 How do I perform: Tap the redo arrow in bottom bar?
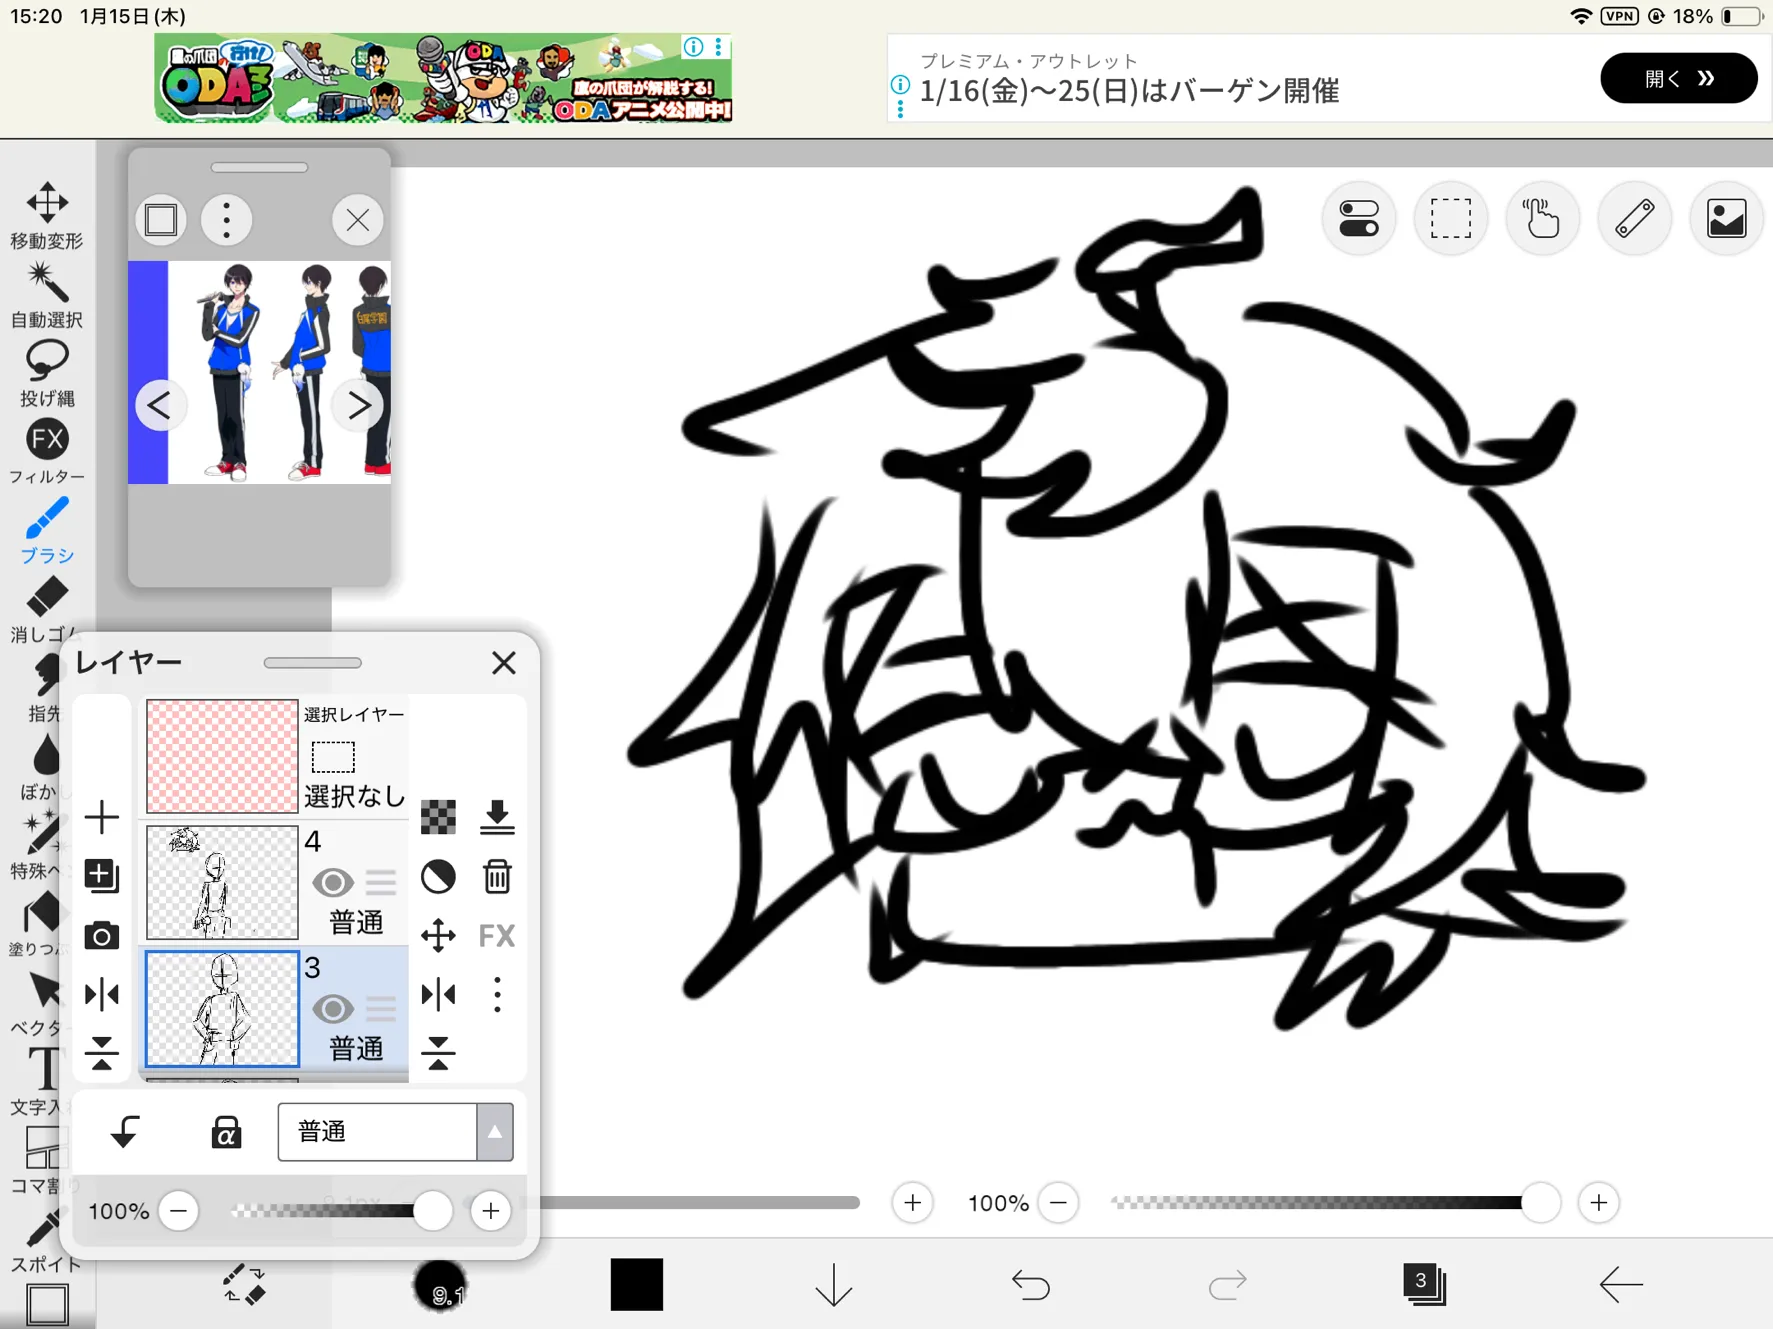click(x=1227, y=1284)
